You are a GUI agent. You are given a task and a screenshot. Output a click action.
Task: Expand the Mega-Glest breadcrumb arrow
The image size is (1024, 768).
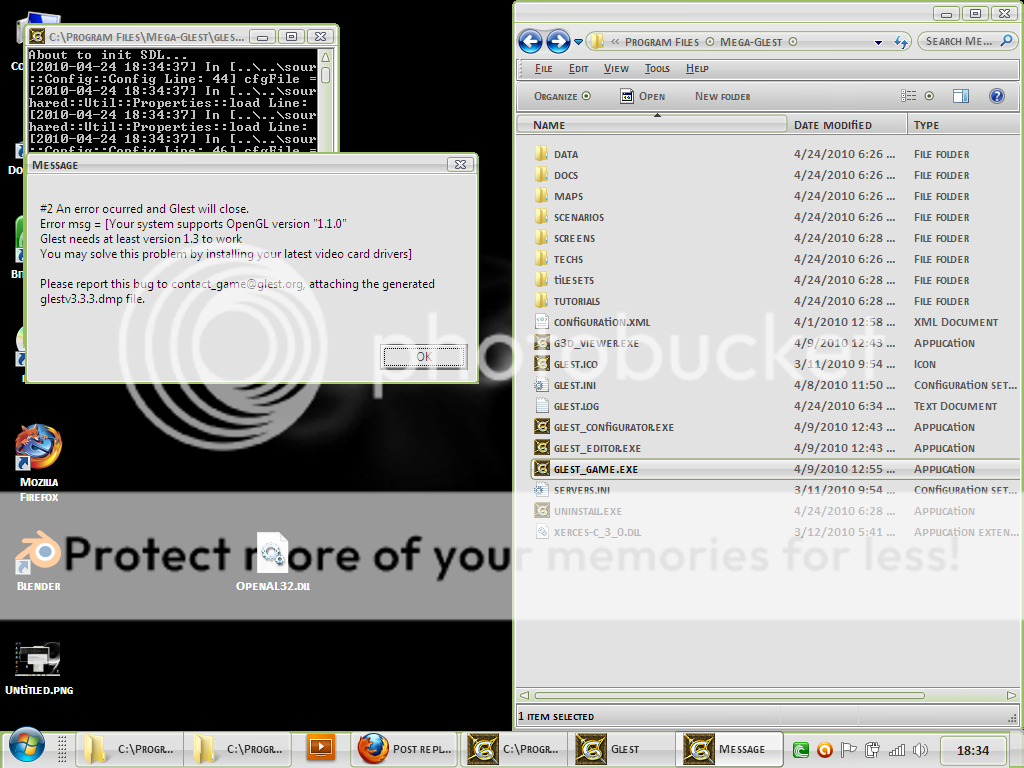[793, 42]
